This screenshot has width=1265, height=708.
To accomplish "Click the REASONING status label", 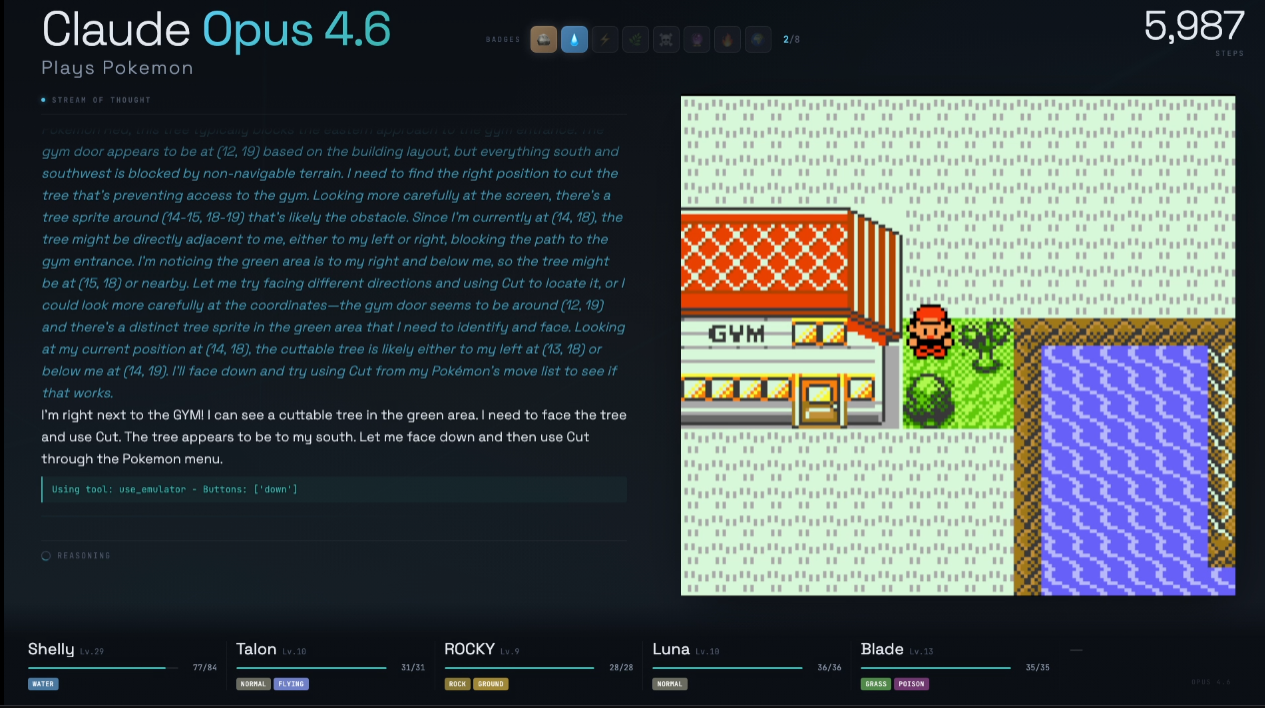I will (x=84, y=556).
